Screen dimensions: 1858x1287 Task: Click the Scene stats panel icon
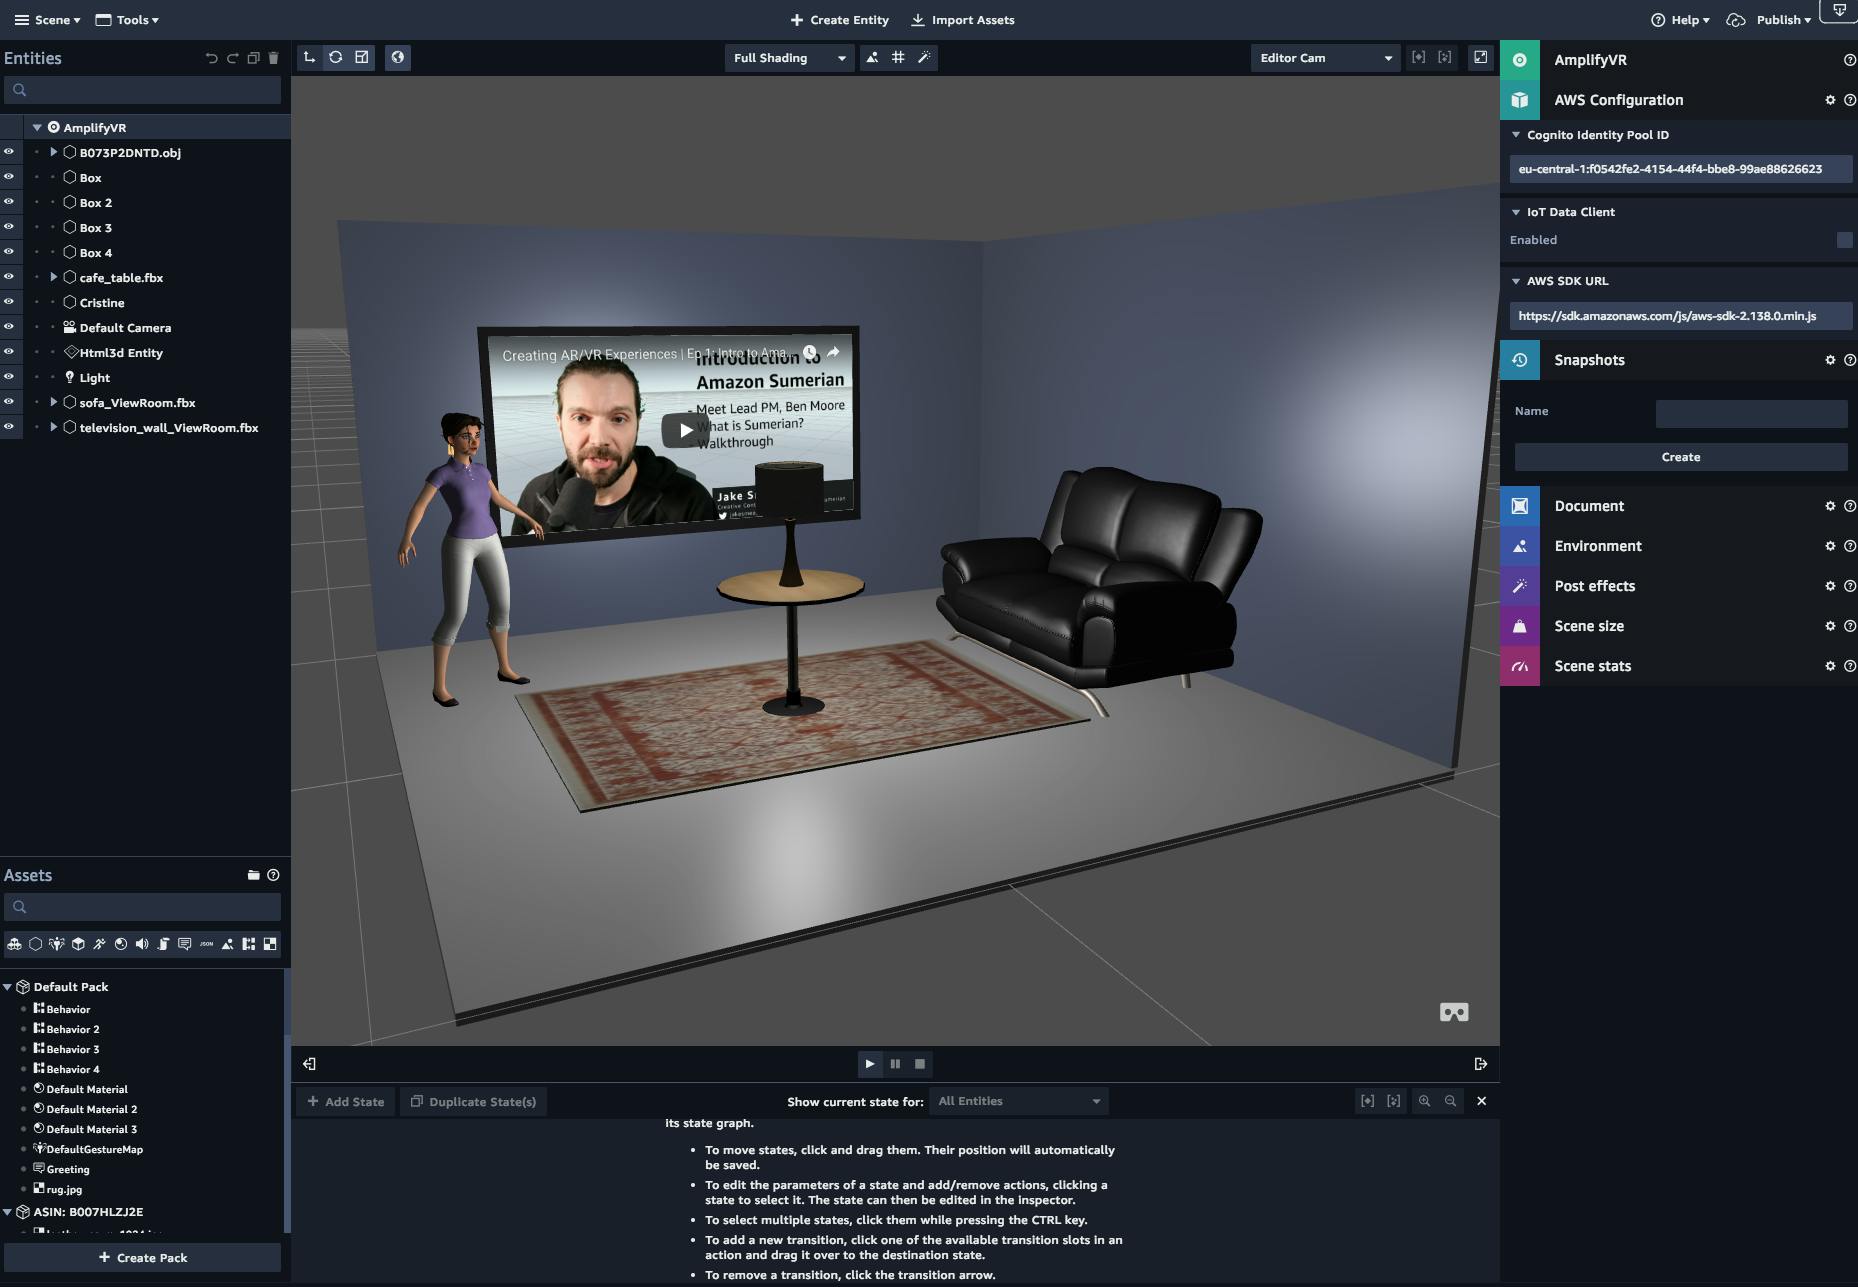pyautogui.click(x=1520, y=665)
